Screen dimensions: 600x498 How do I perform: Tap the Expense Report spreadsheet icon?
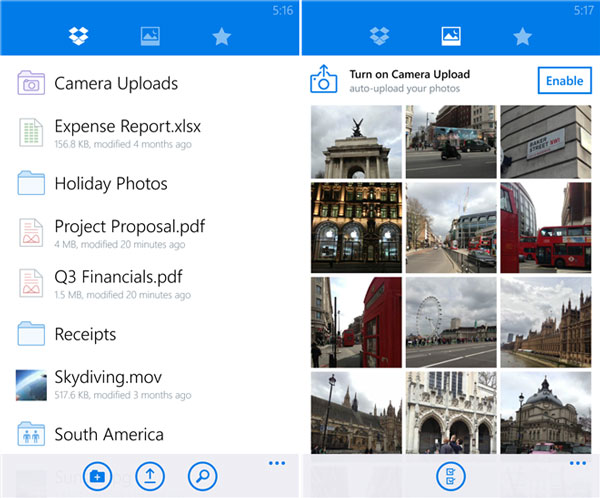[31, 132]
